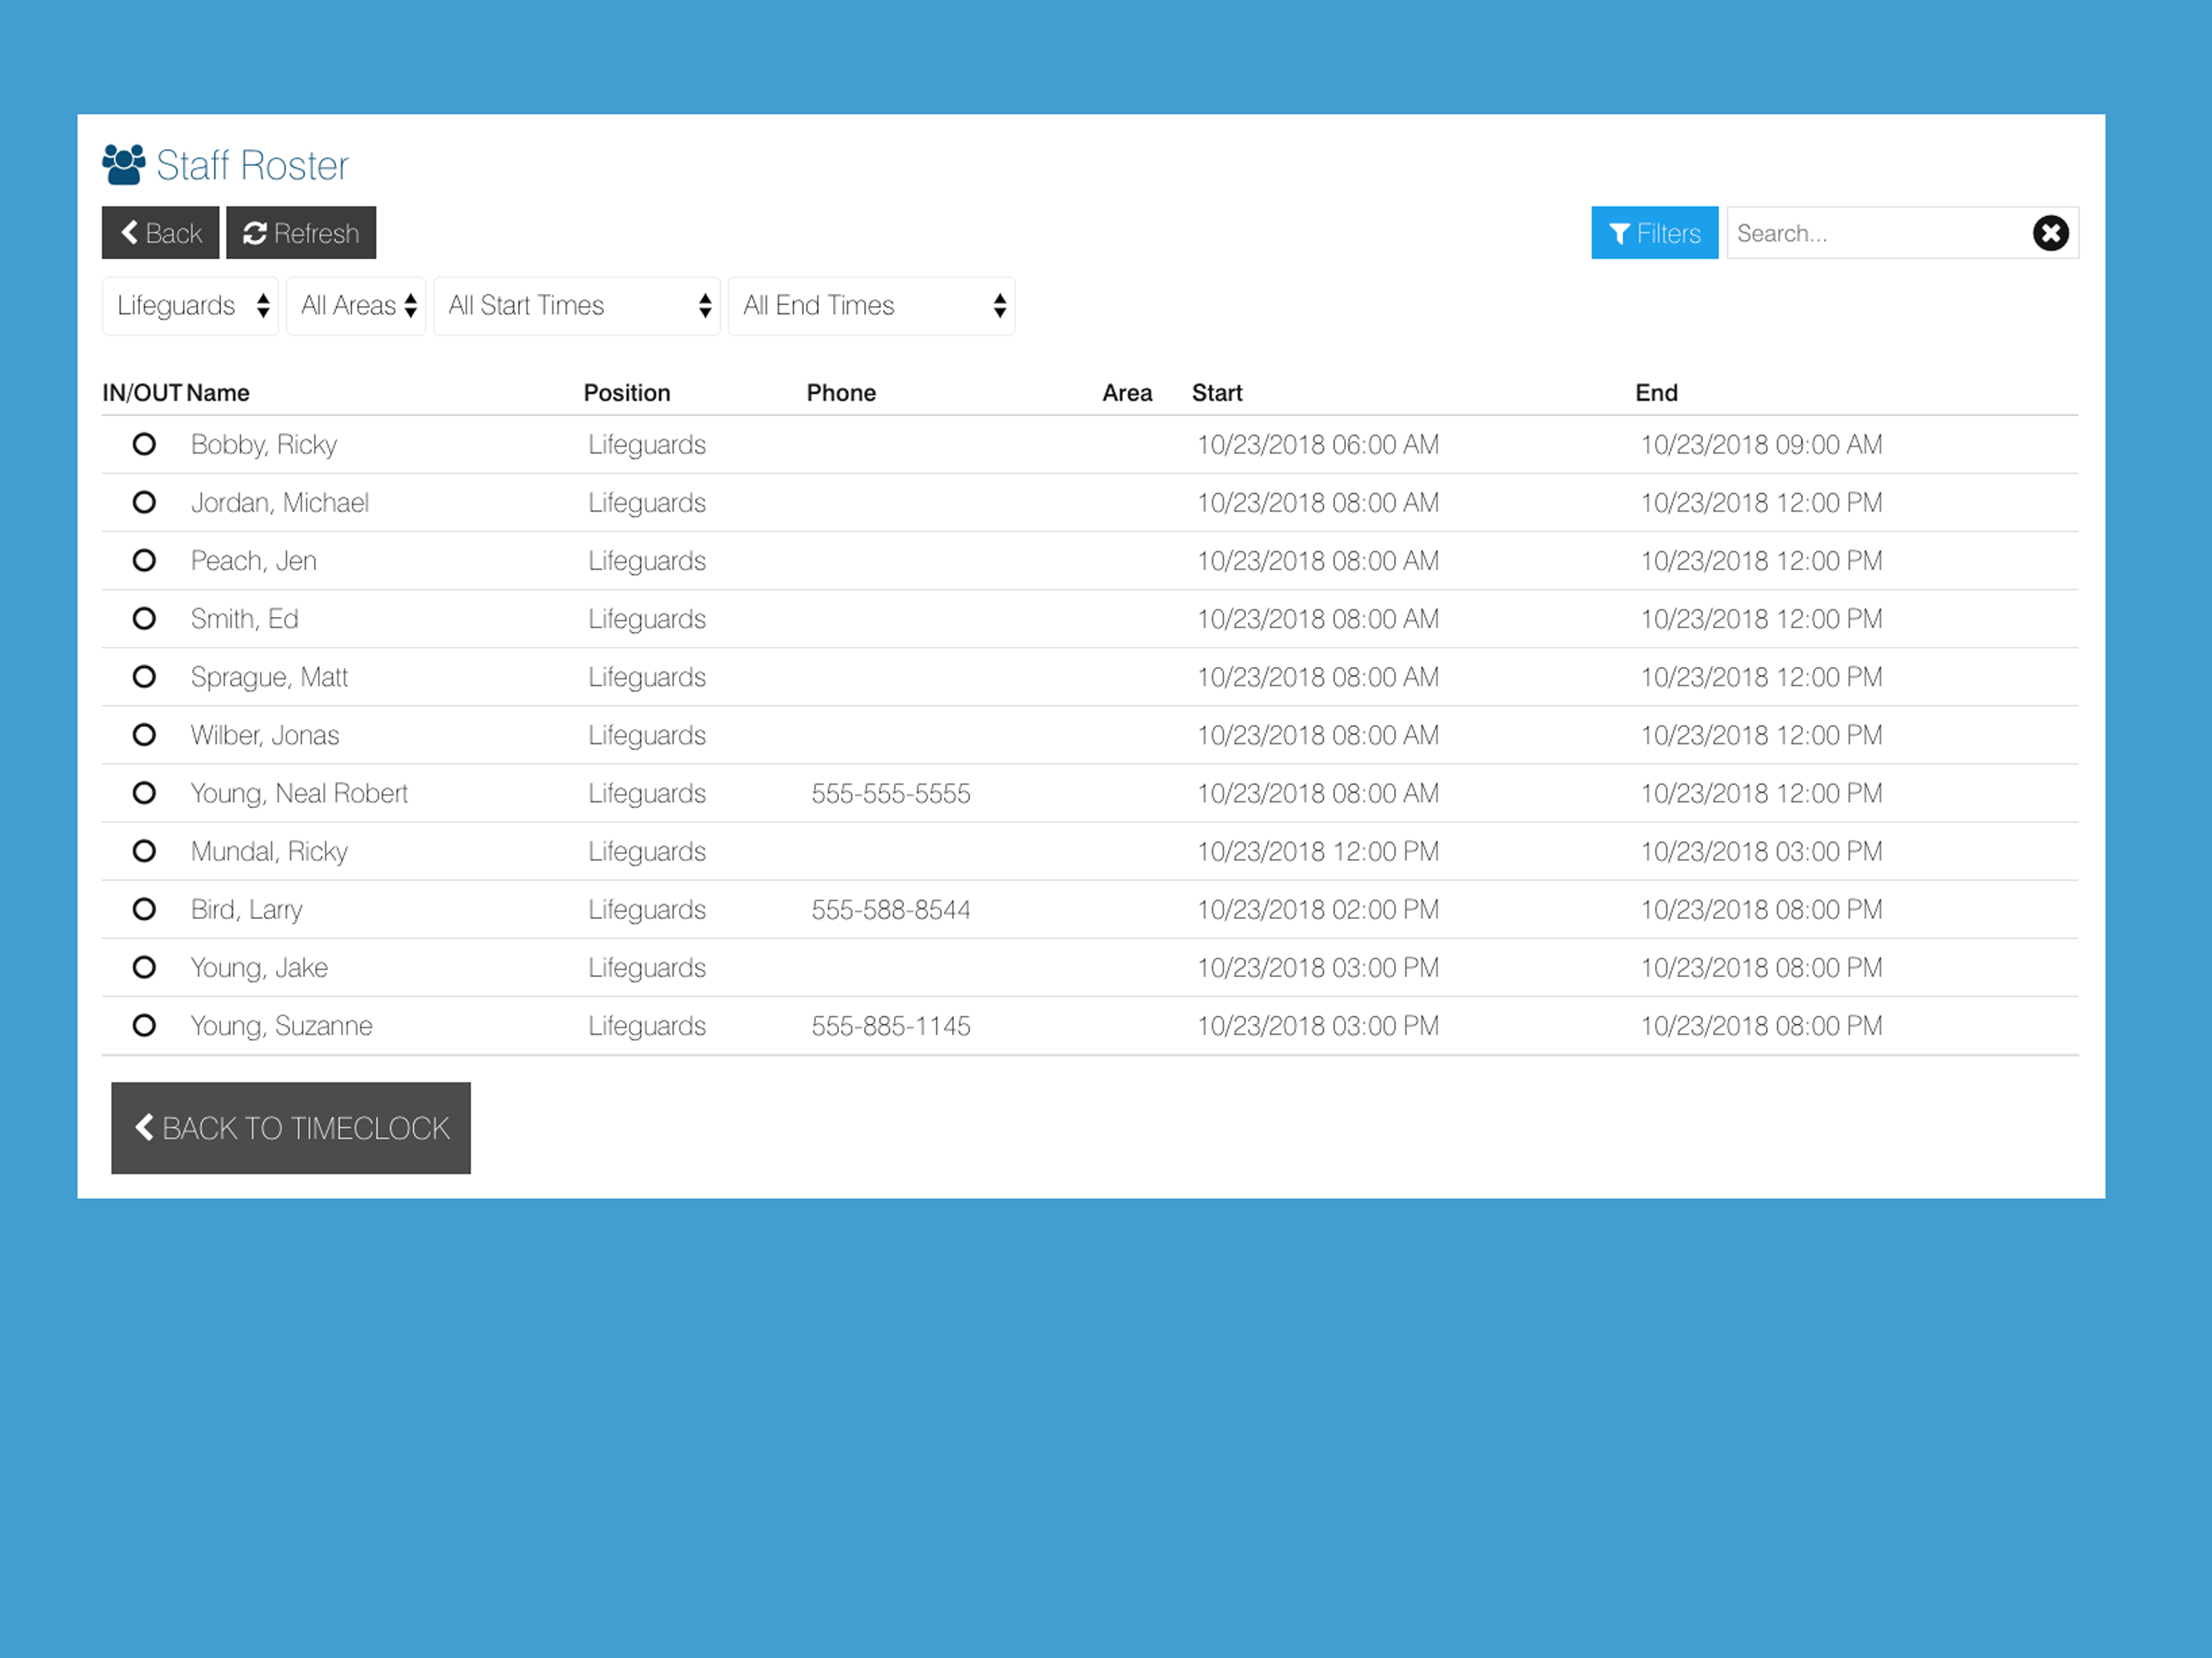Select the Young, Neal Robert row name
The image size is (2212, 1658).
click(299, 793)
